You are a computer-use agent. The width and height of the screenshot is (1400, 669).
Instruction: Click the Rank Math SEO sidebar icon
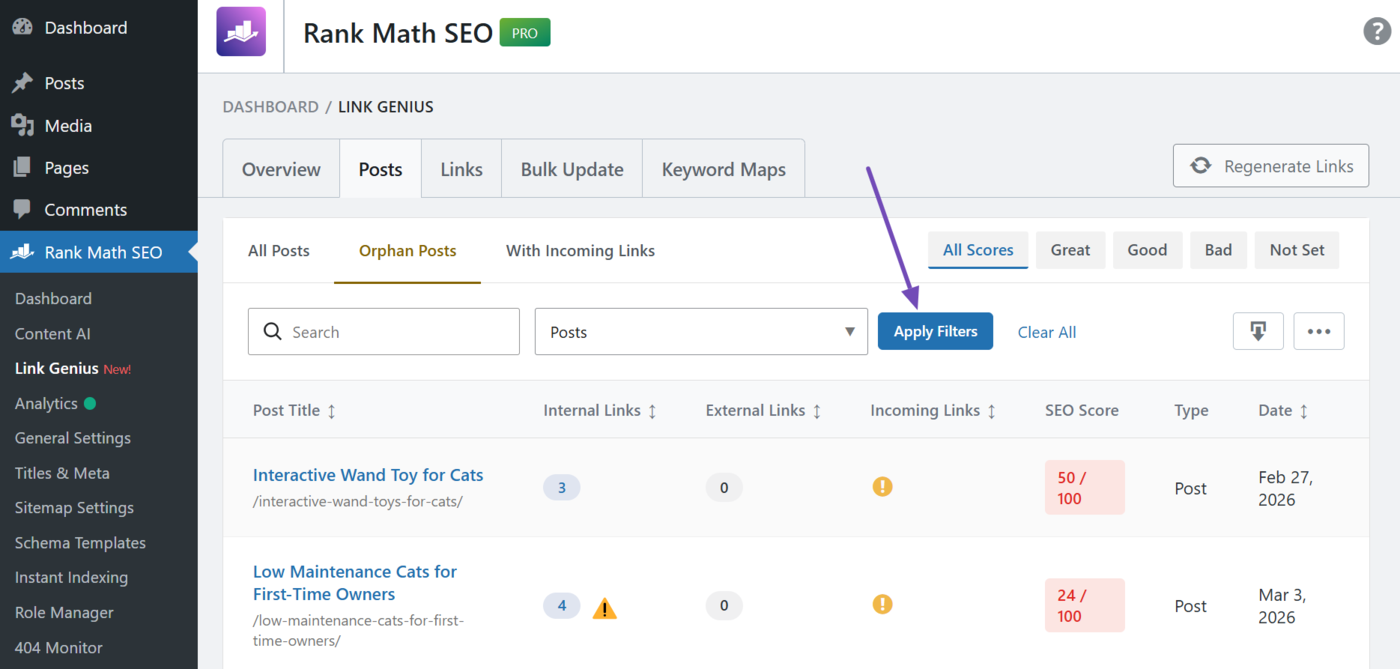[x=22, y=252]
